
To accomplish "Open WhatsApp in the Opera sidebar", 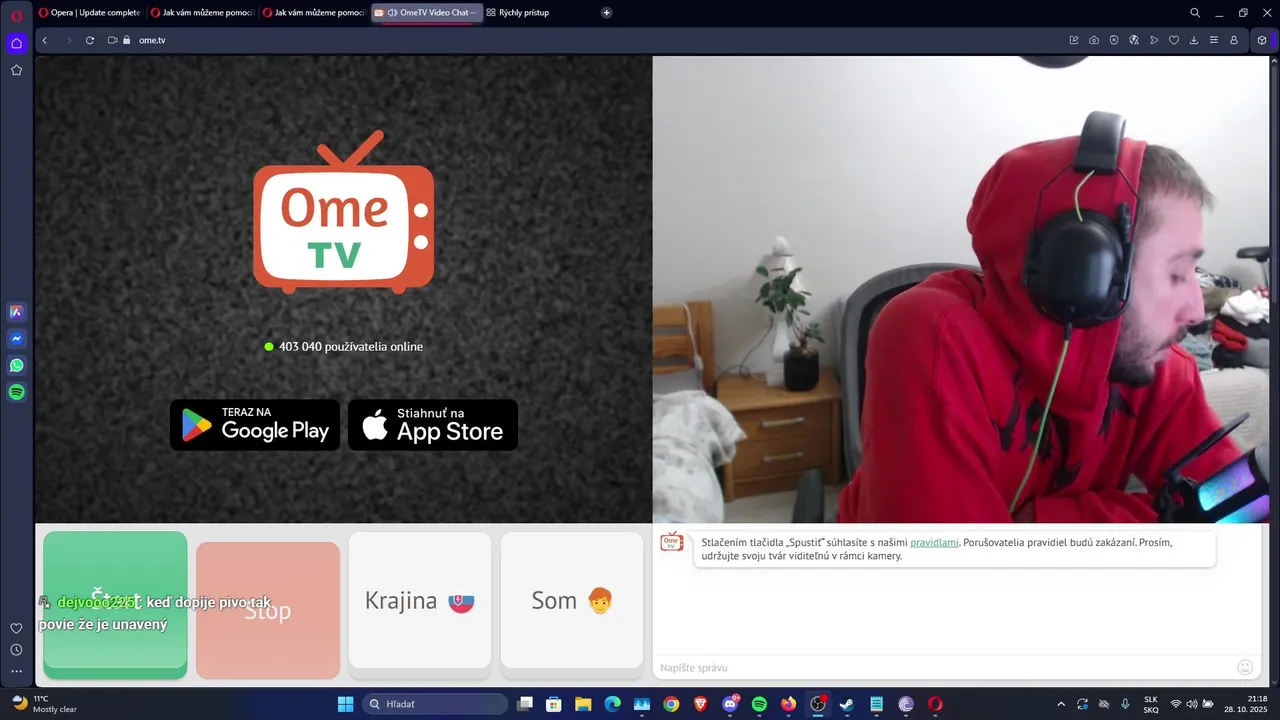I will (x=16, y=366).
